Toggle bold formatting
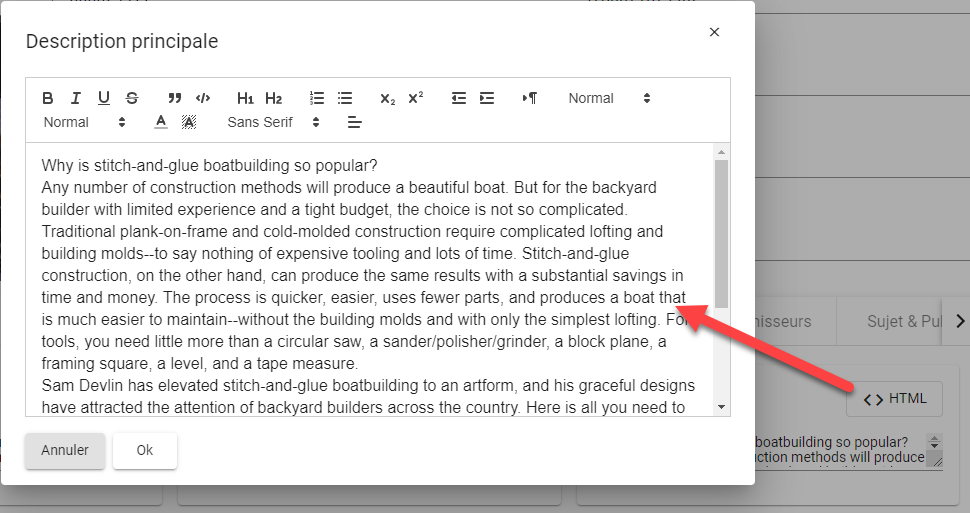This screenshot has width=970, height=513. point(48,98)
